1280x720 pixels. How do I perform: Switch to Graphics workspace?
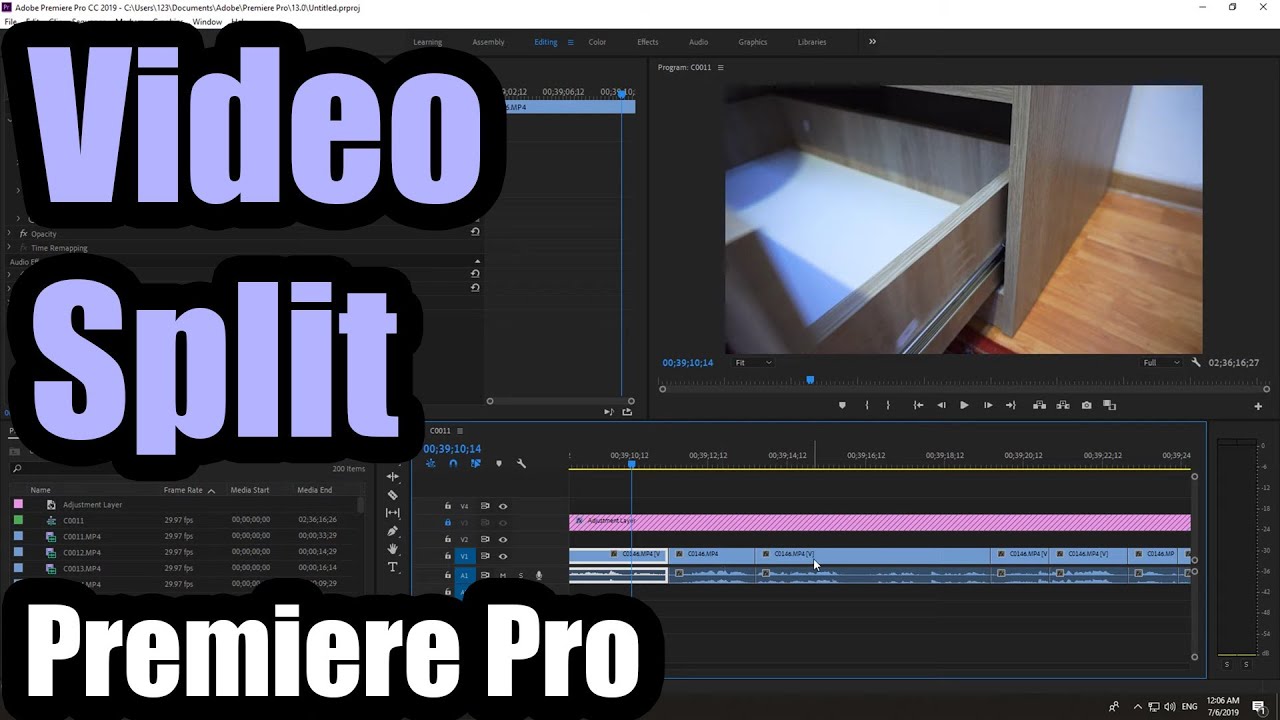pos(753,42)
